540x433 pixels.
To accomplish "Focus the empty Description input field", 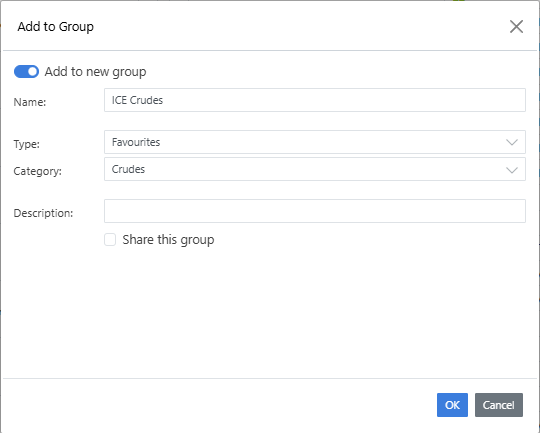I will click(315, 211).
